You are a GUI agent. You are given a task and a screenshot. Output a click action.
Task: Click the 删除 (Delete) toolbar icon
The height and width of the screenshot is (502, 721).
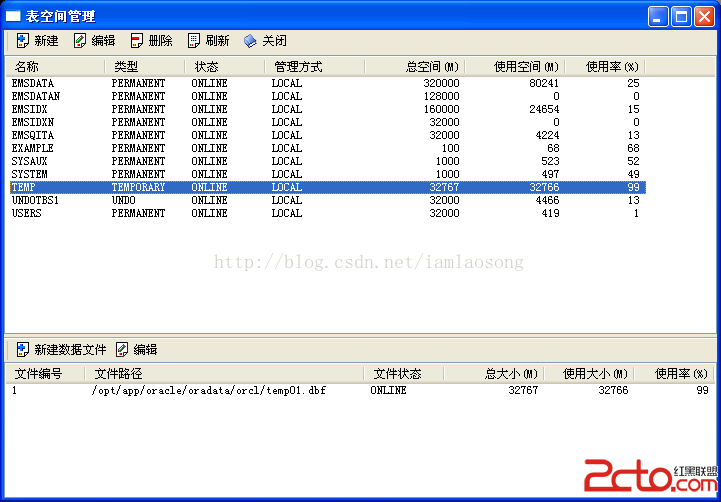coord(137,40)
